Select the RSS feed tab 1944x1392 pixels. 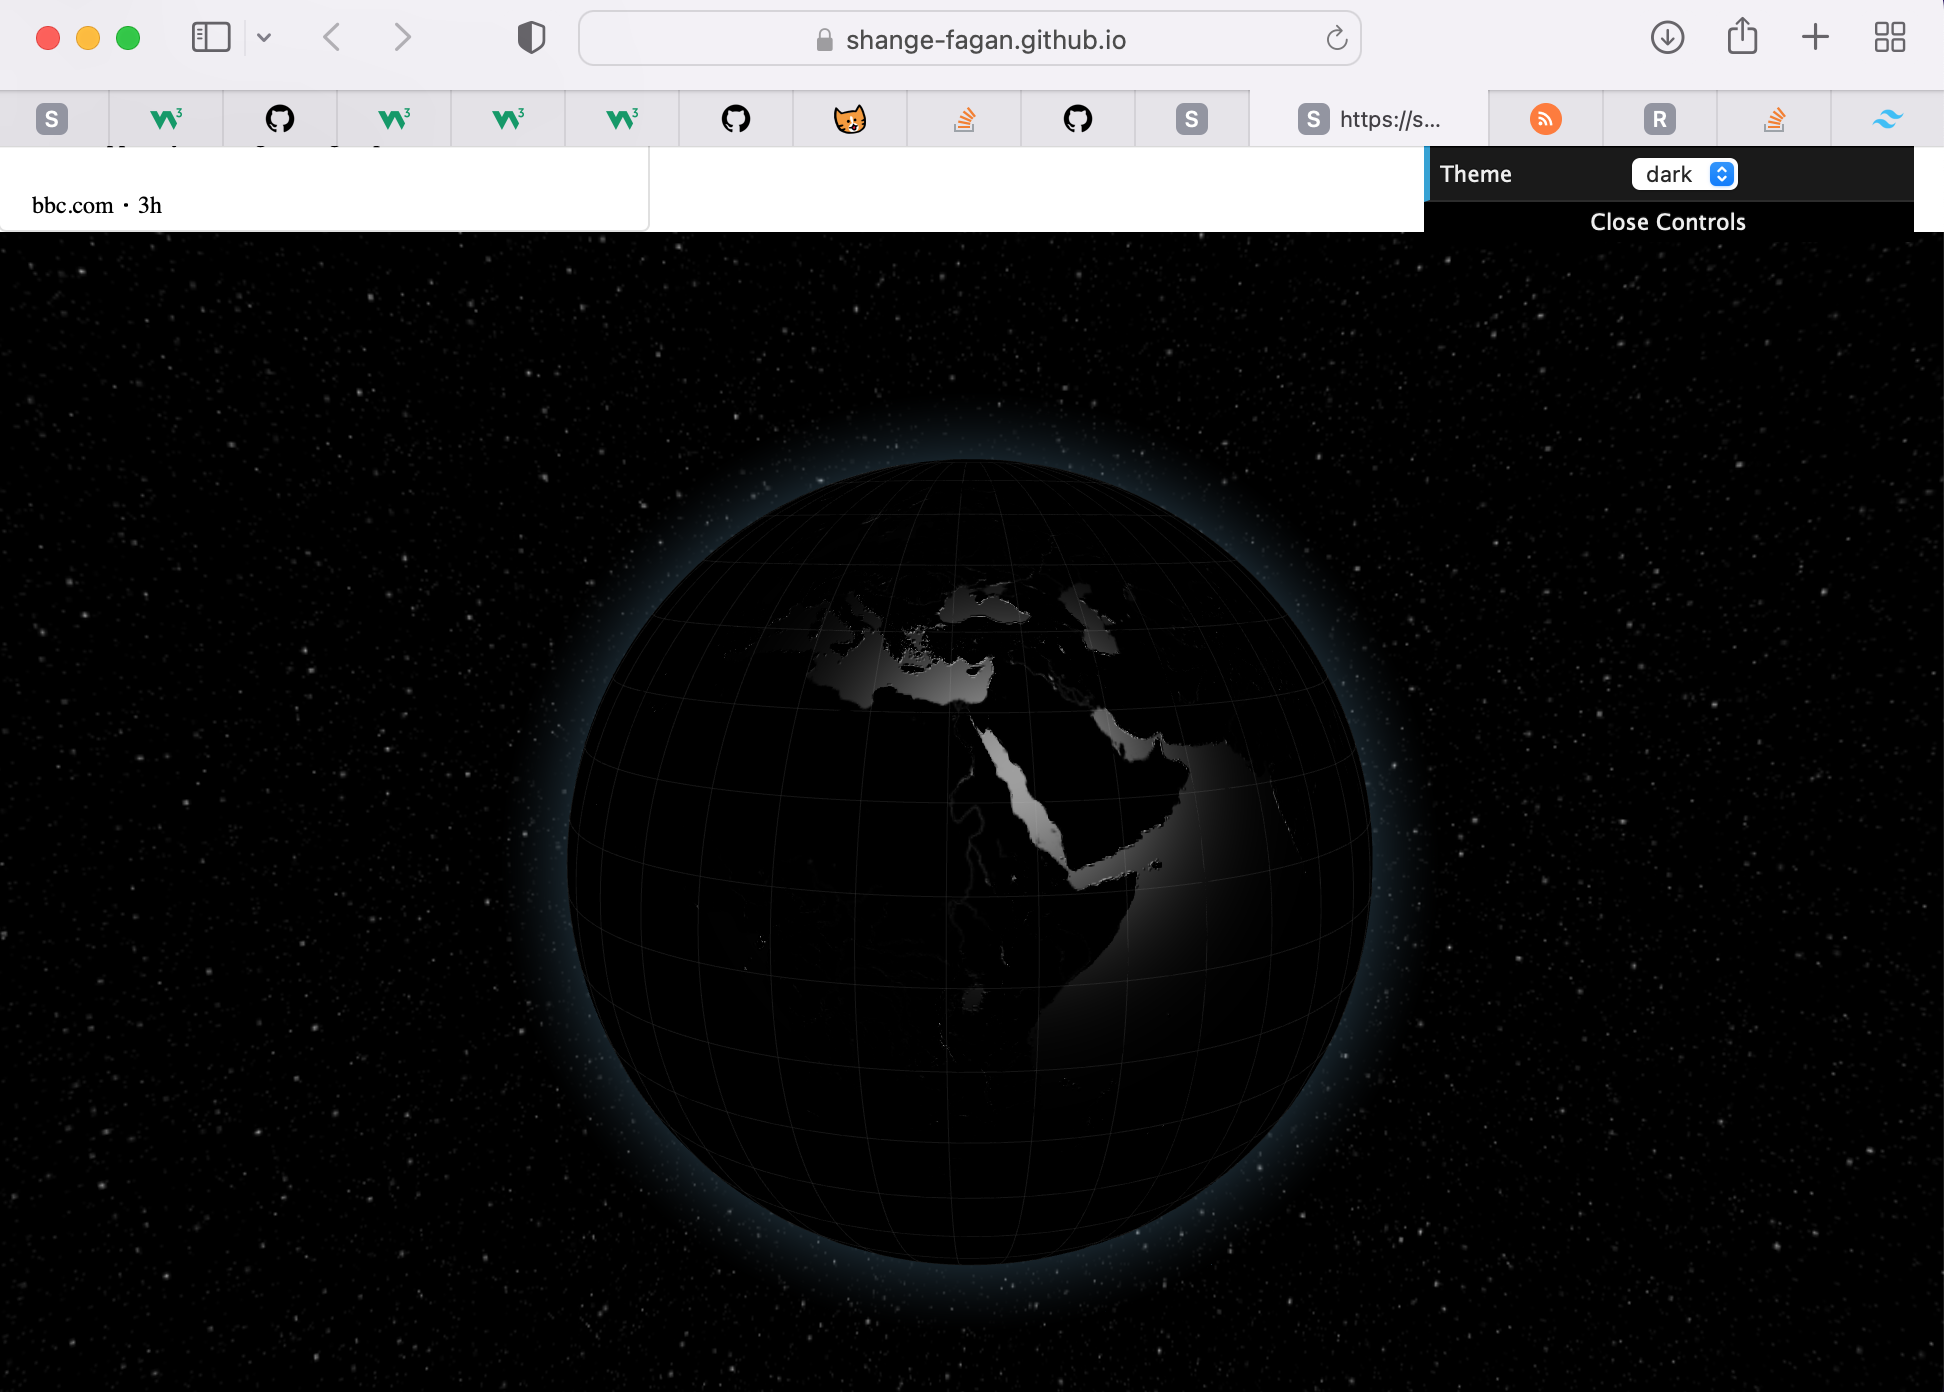1546,118
